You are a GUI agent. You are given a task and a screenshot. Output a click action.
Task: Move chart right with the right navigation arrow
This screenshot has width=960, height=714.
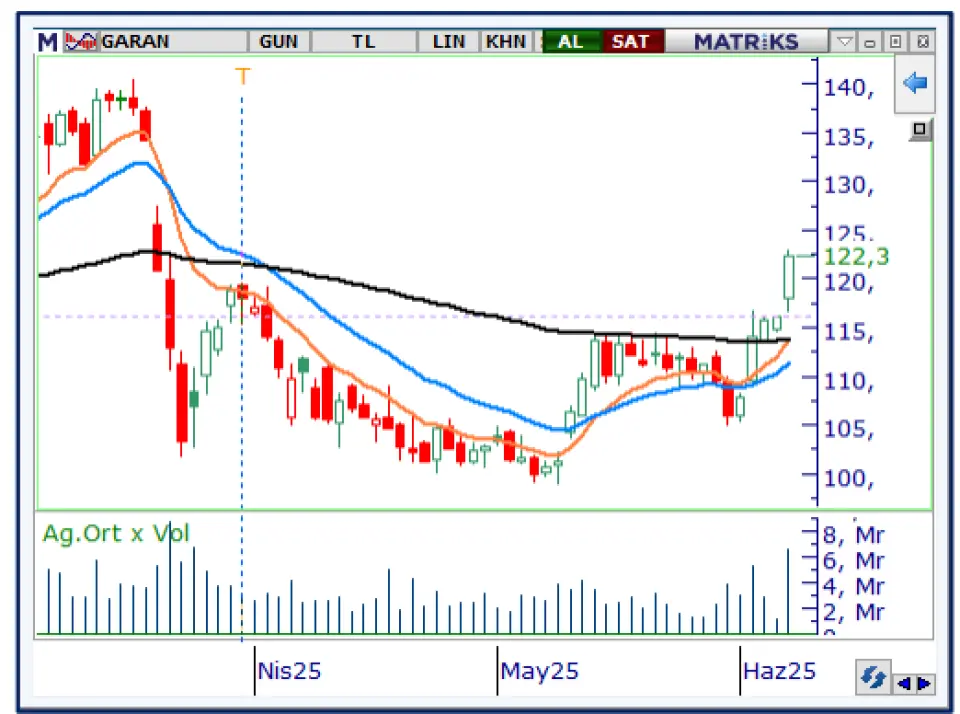(924, 683)
